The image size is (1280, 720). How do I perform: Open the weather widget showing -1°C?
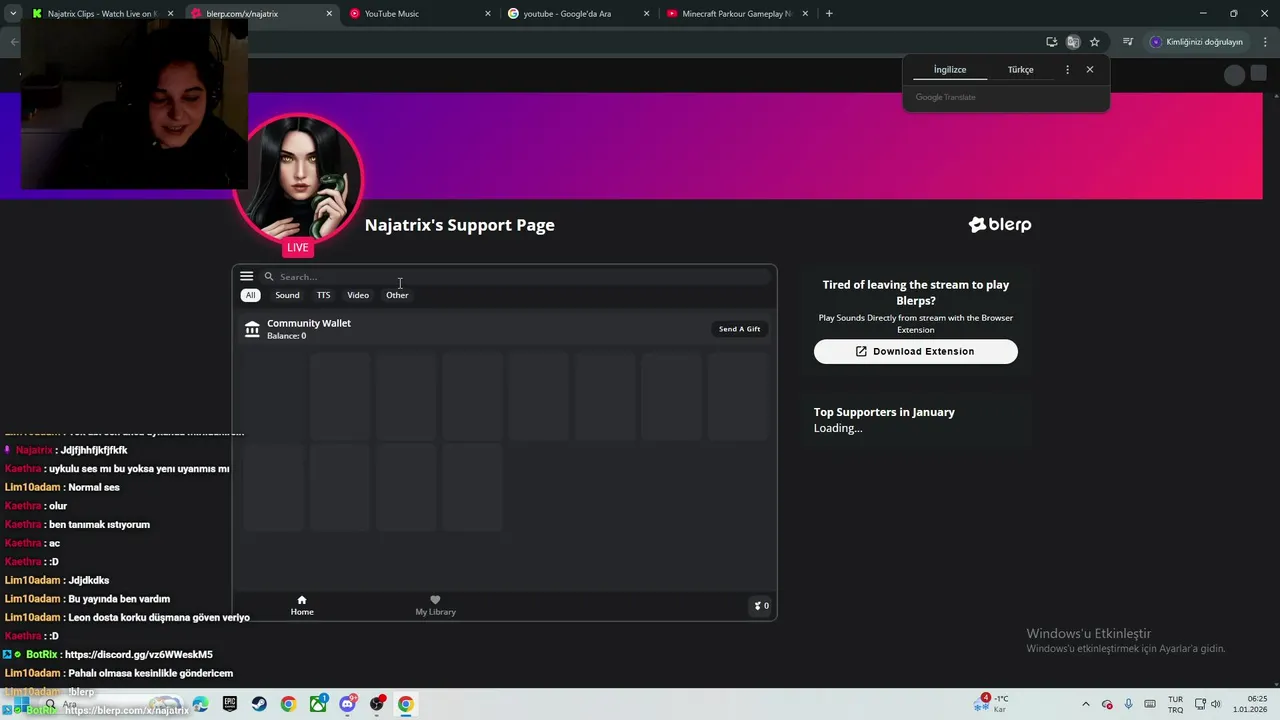tap(992, 703)
